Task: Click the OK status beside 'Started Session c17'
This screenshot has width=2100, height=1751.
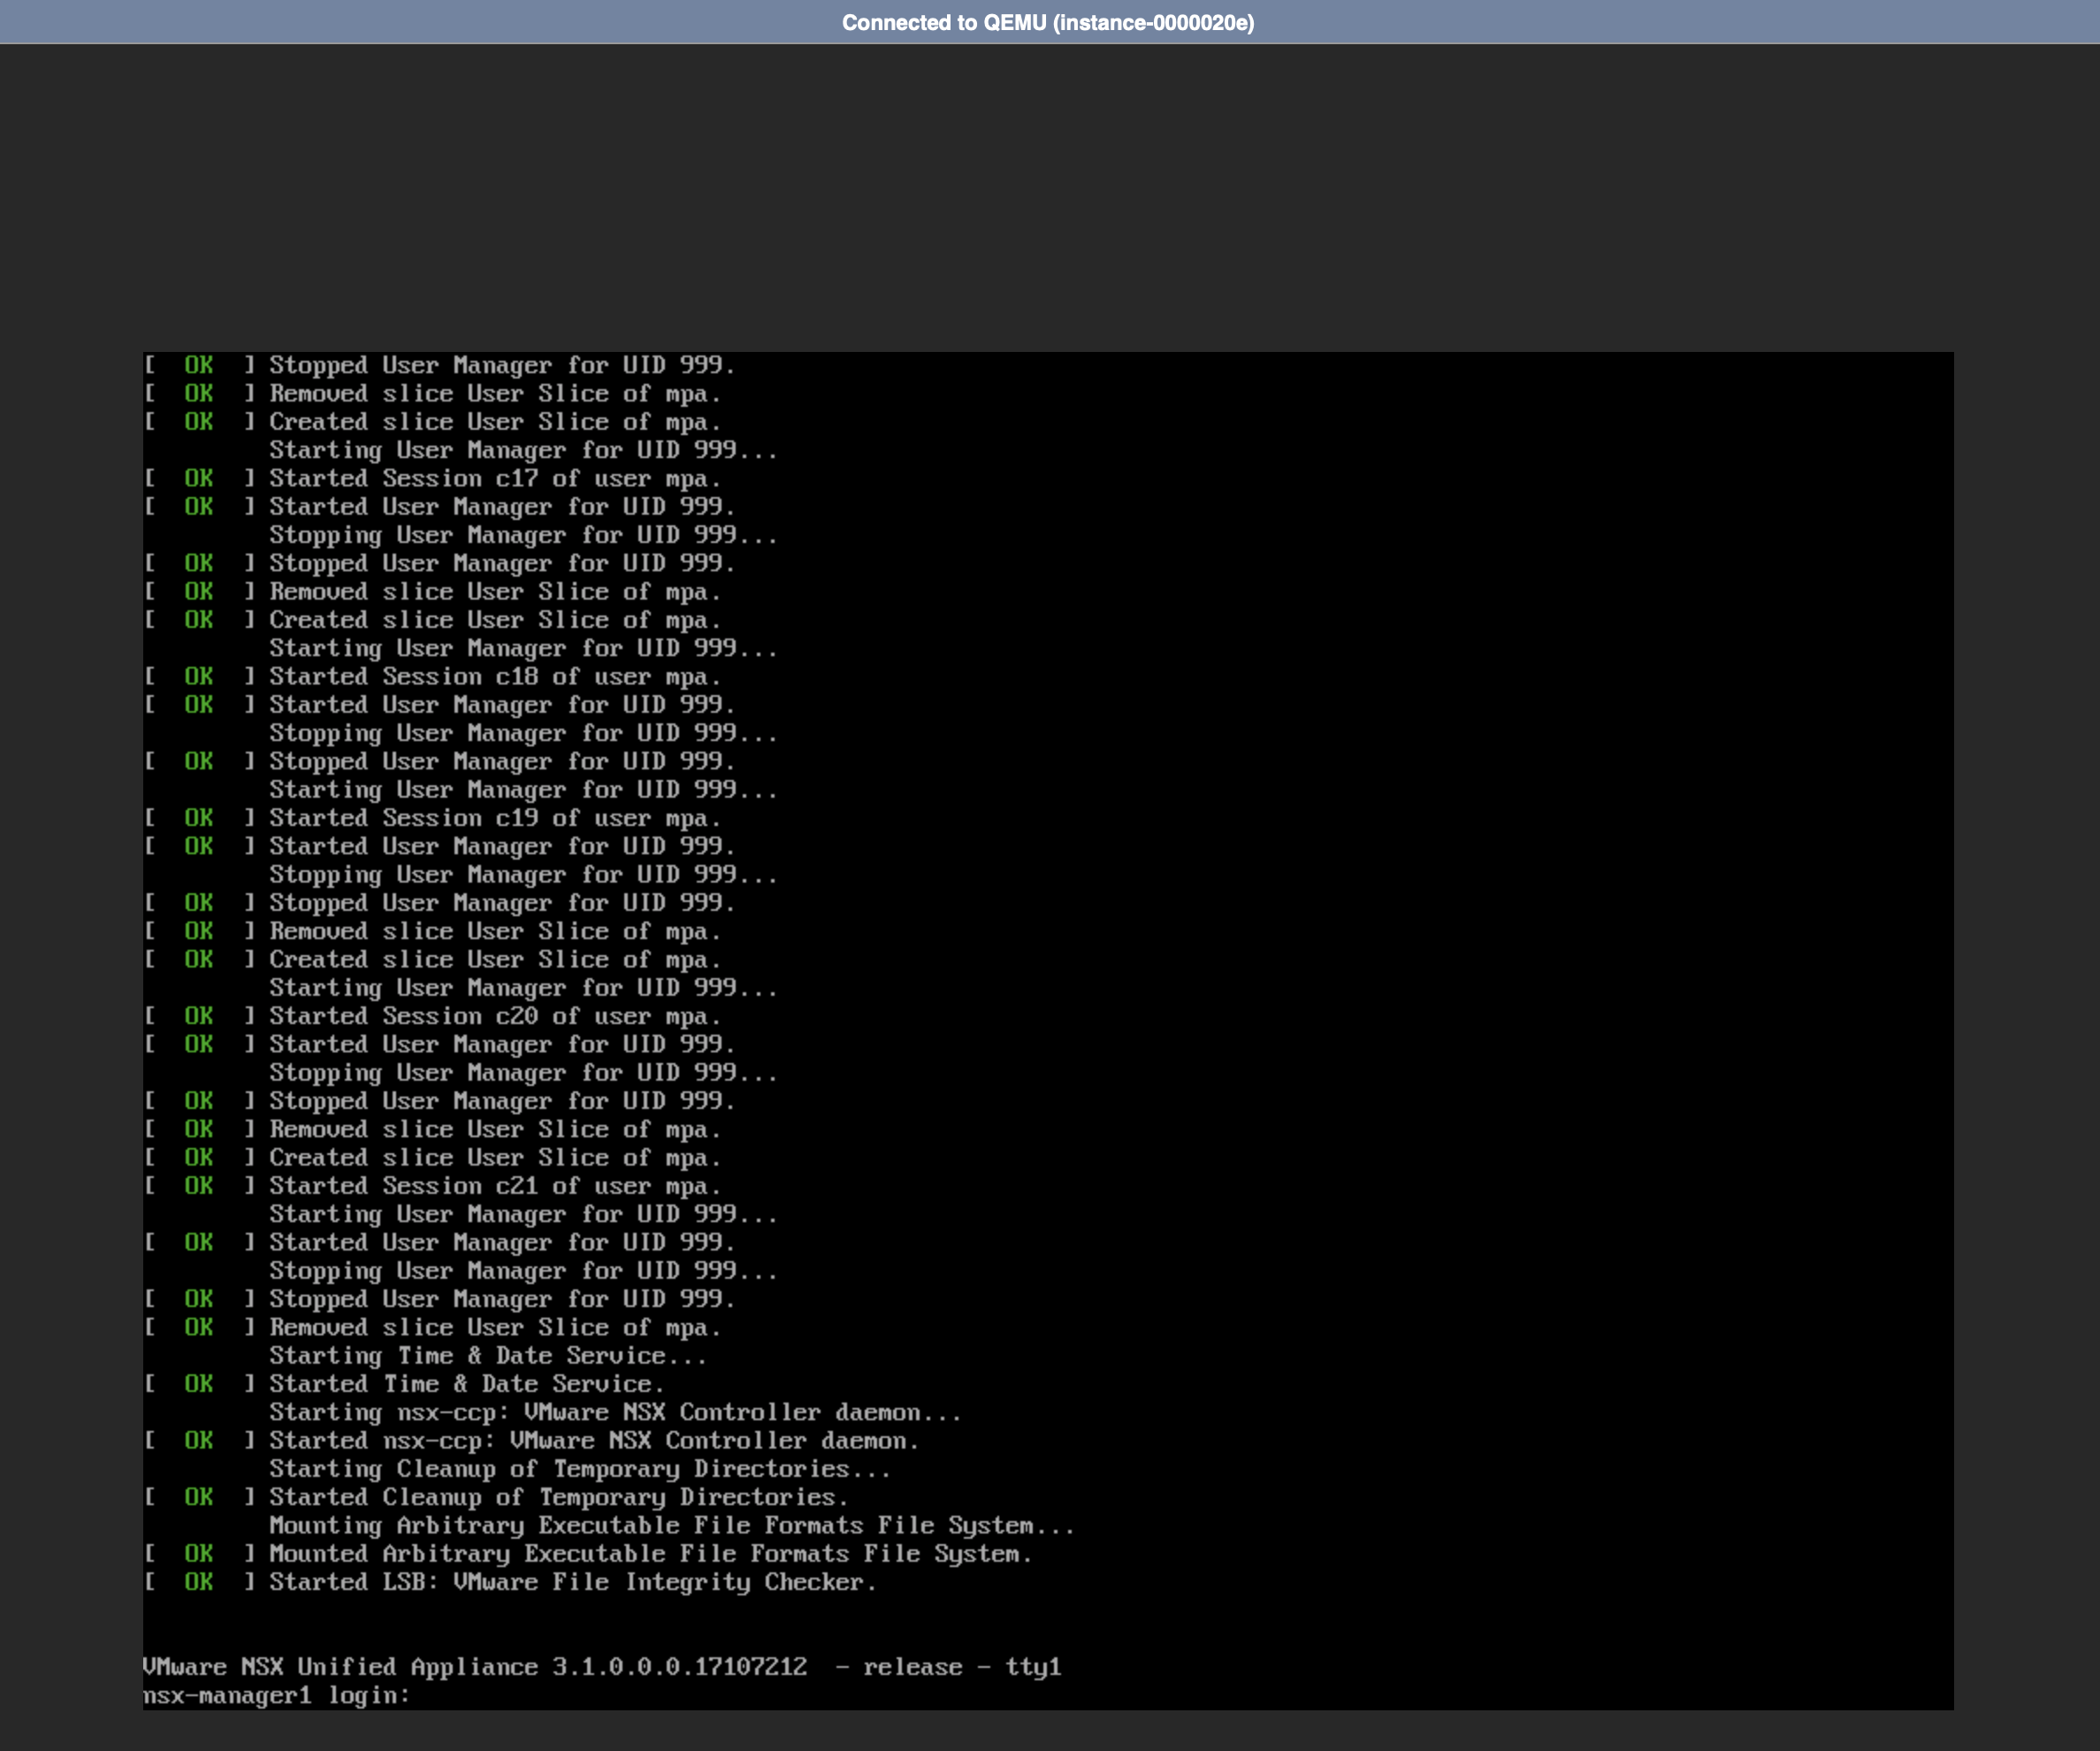Action: tap(198, 478)
